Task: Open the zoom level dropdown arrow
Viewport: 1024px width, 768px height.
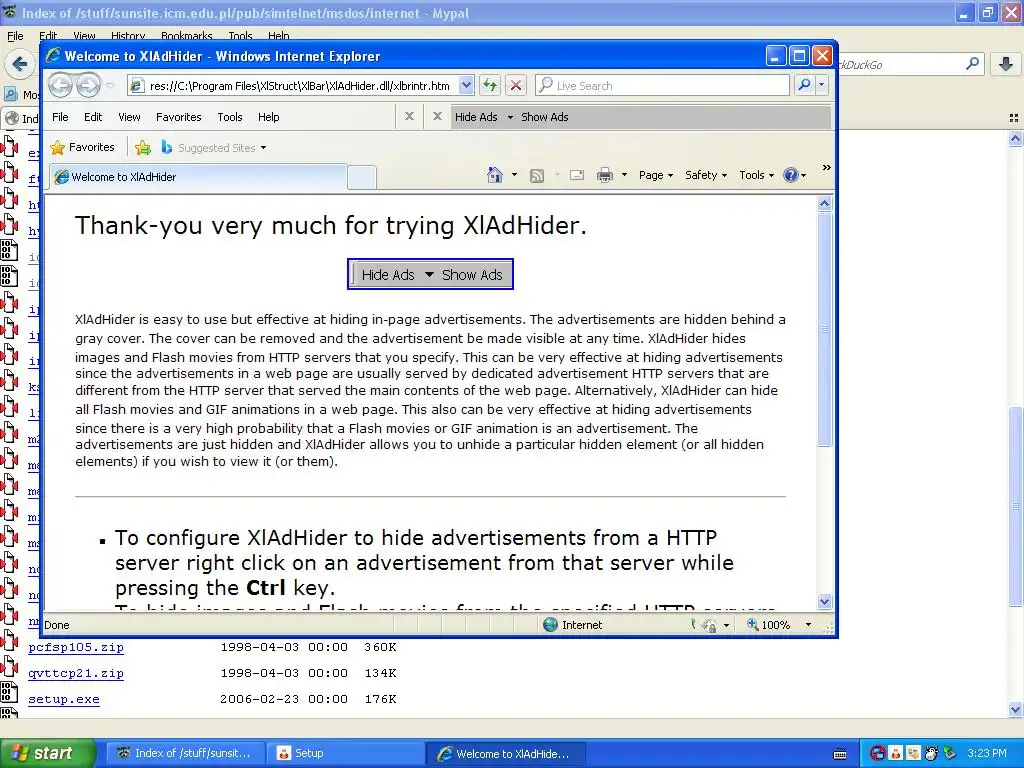Action: point(808,625)
